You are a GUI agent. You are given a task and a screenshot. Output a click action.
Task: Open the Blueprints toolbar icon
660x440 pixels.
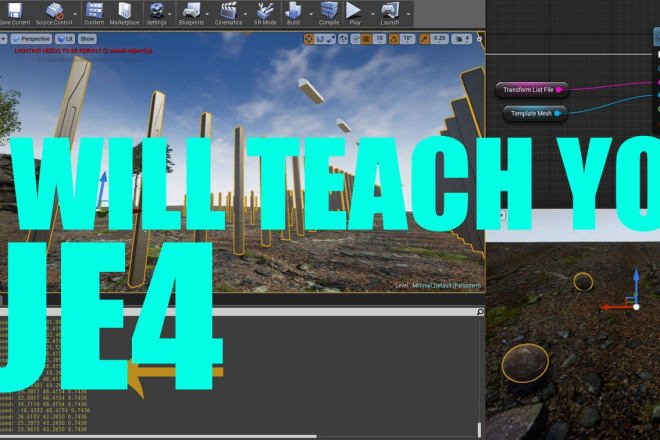point(191,11)
